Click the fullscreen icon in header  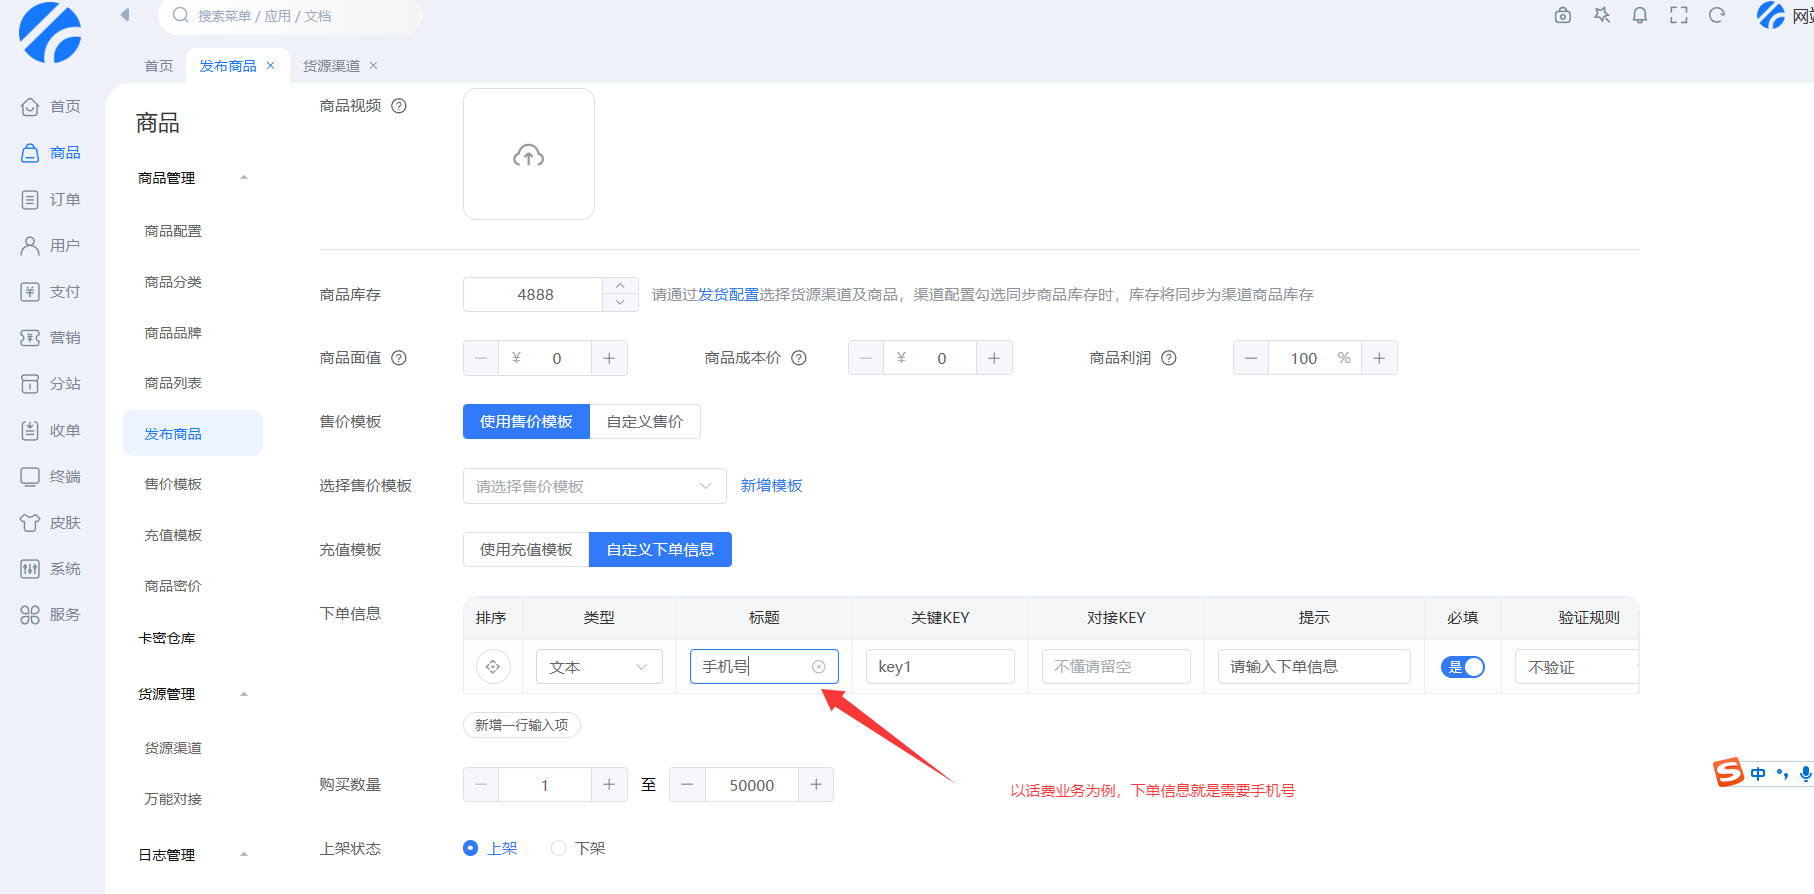1678,15
